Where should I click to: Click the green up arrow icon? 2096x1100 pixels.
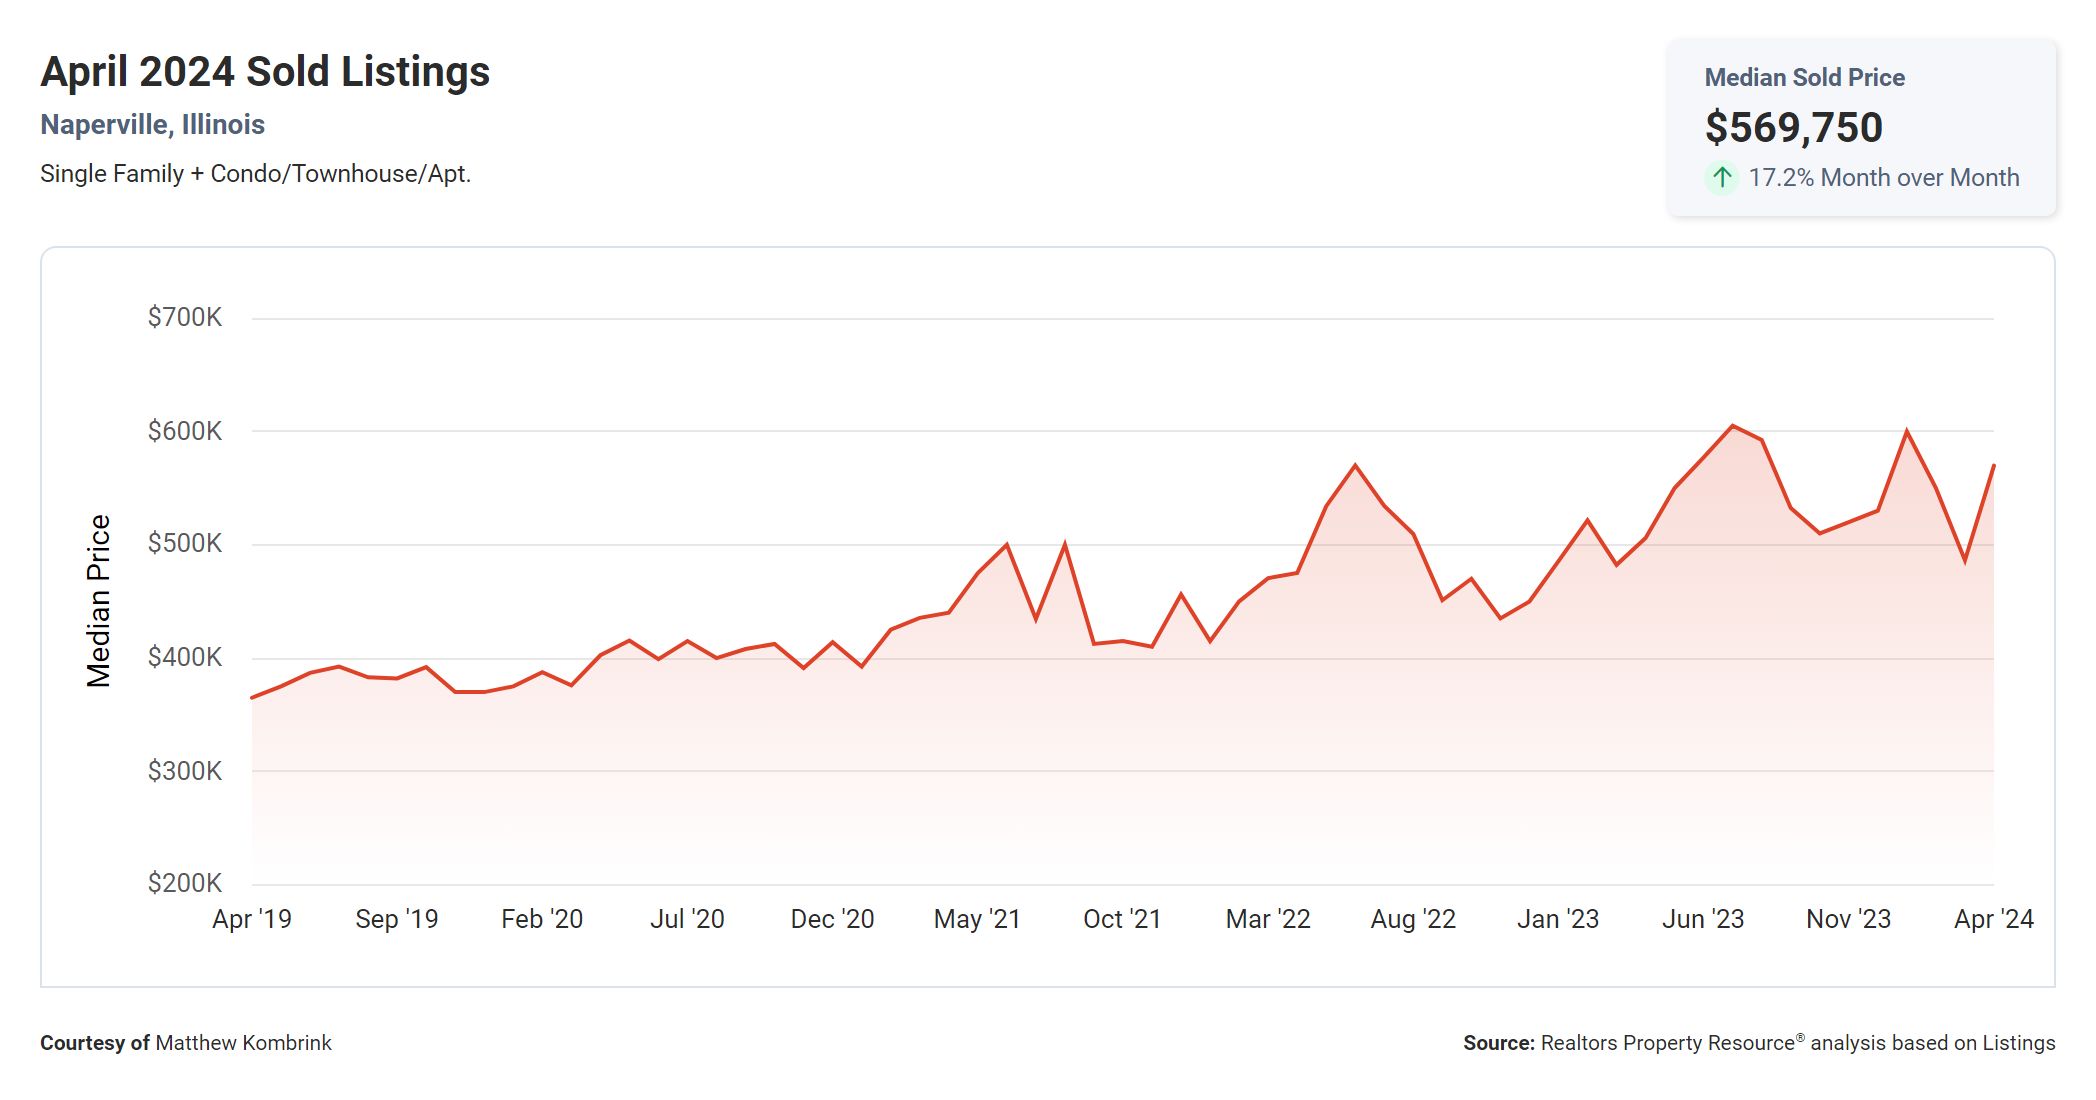coord(1721,178)
